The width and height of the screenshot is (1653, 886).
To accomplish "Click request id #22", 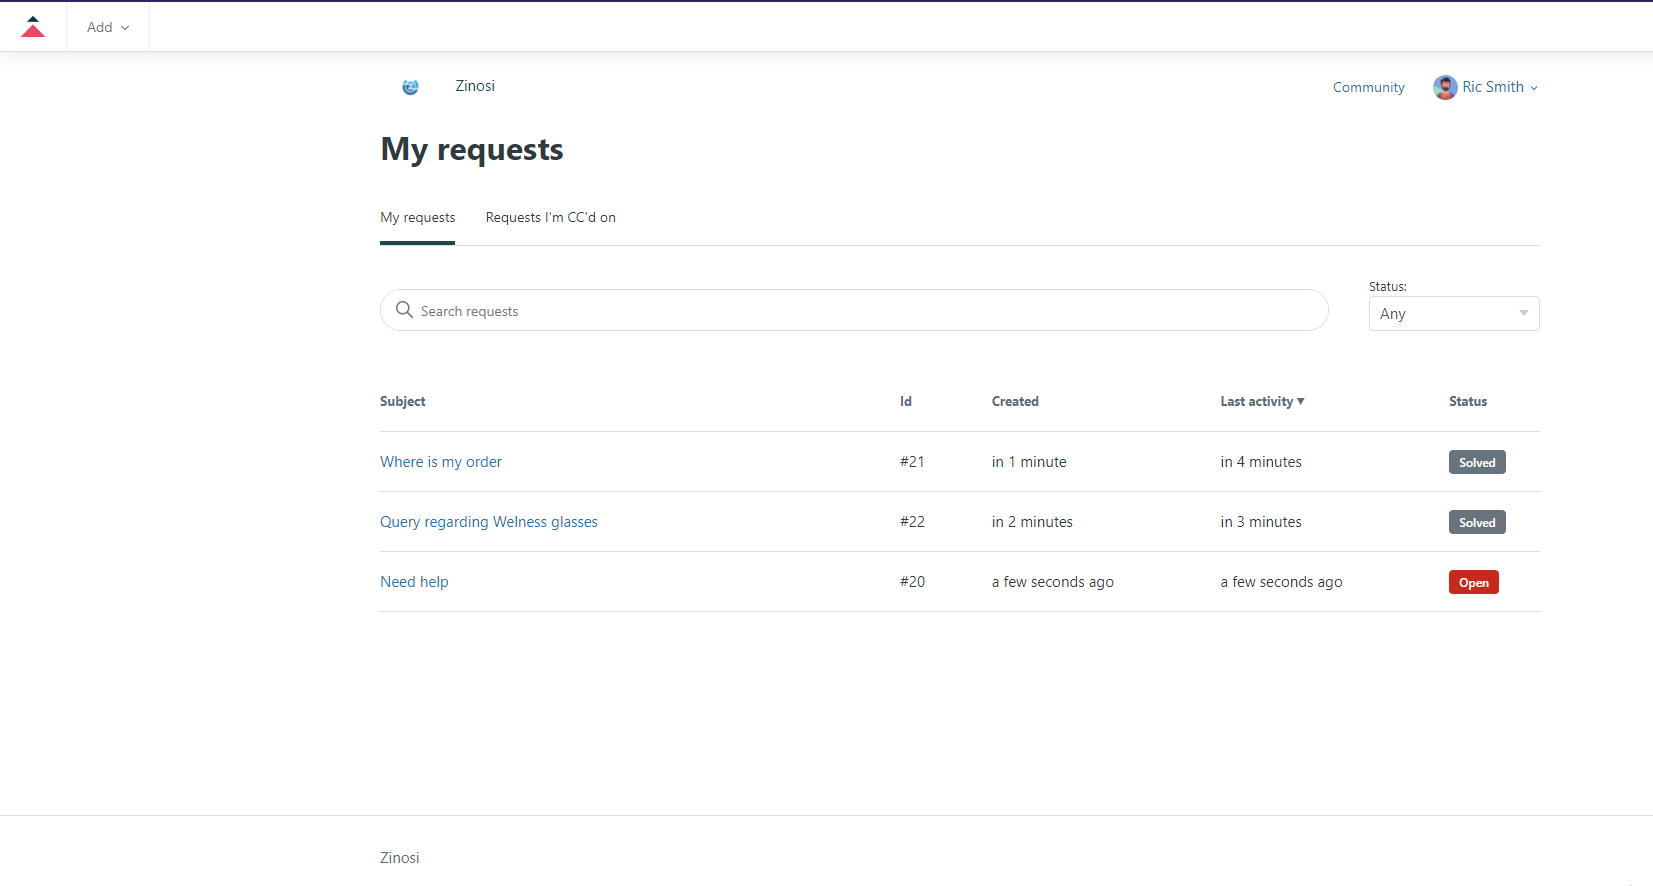I will (x=912, y=522).
